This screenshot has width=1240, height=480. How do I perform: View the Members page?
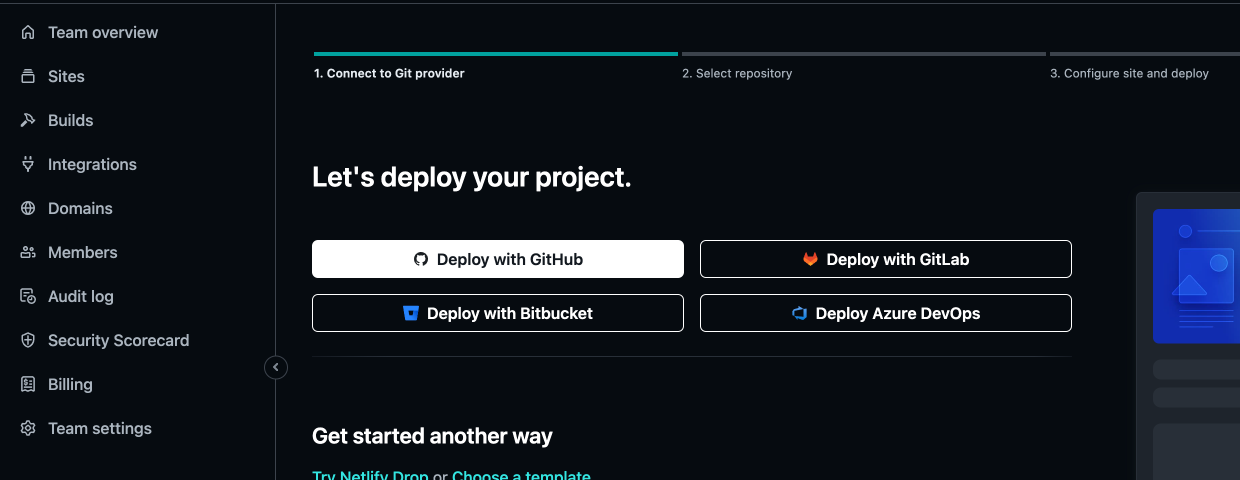point(68,252)
